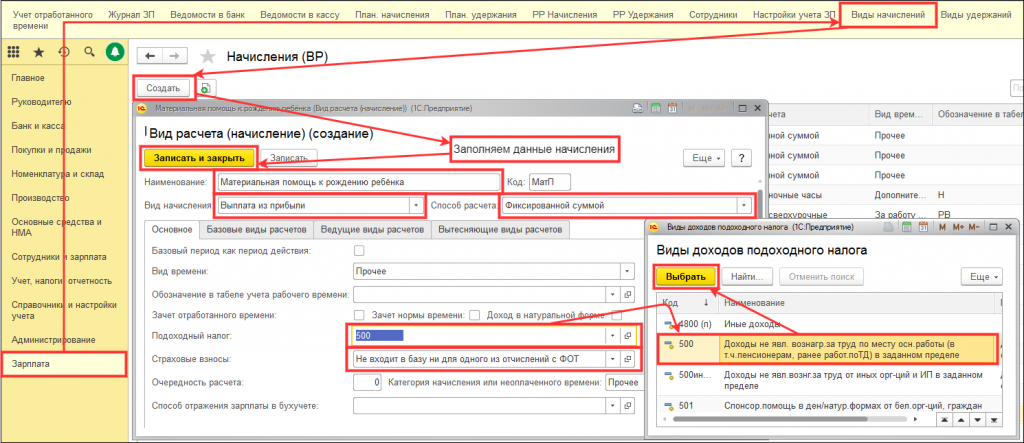Screen dimensions: 1024x443
Task: Open the green notifications bell
Action: tap(115, 52)
